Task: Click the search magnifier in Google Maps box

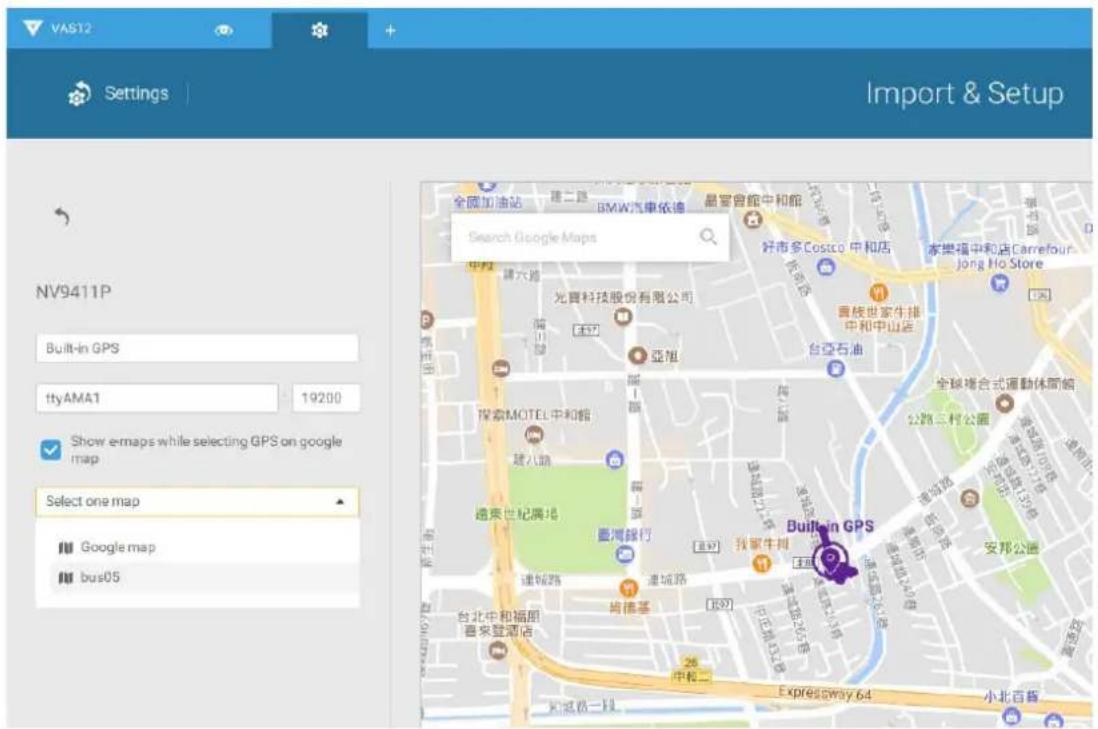Action: (x=709, y=237)
